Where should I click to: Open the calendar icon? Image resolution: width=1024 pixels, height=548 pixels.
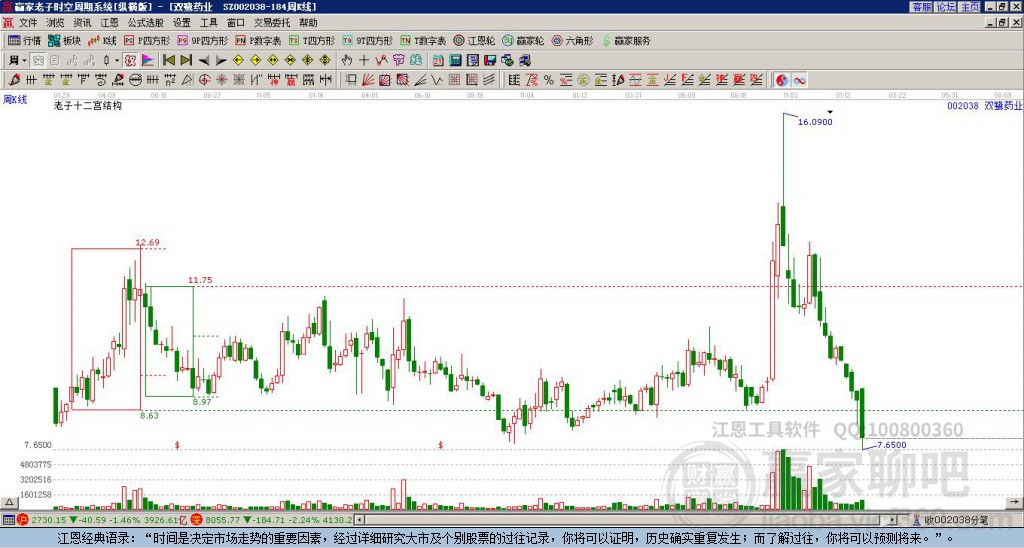pyautogui.click(x=438, y=60)
